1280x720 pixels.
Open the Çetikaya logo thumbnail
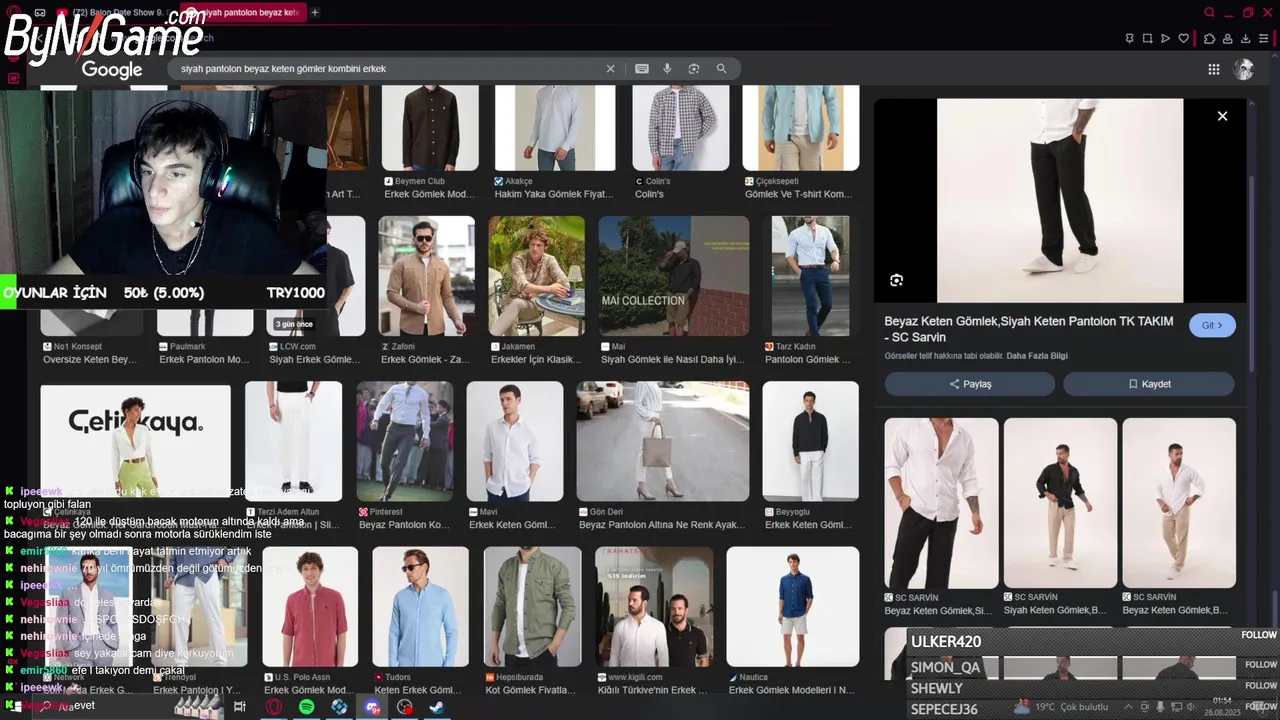click(x=135, y=441)
